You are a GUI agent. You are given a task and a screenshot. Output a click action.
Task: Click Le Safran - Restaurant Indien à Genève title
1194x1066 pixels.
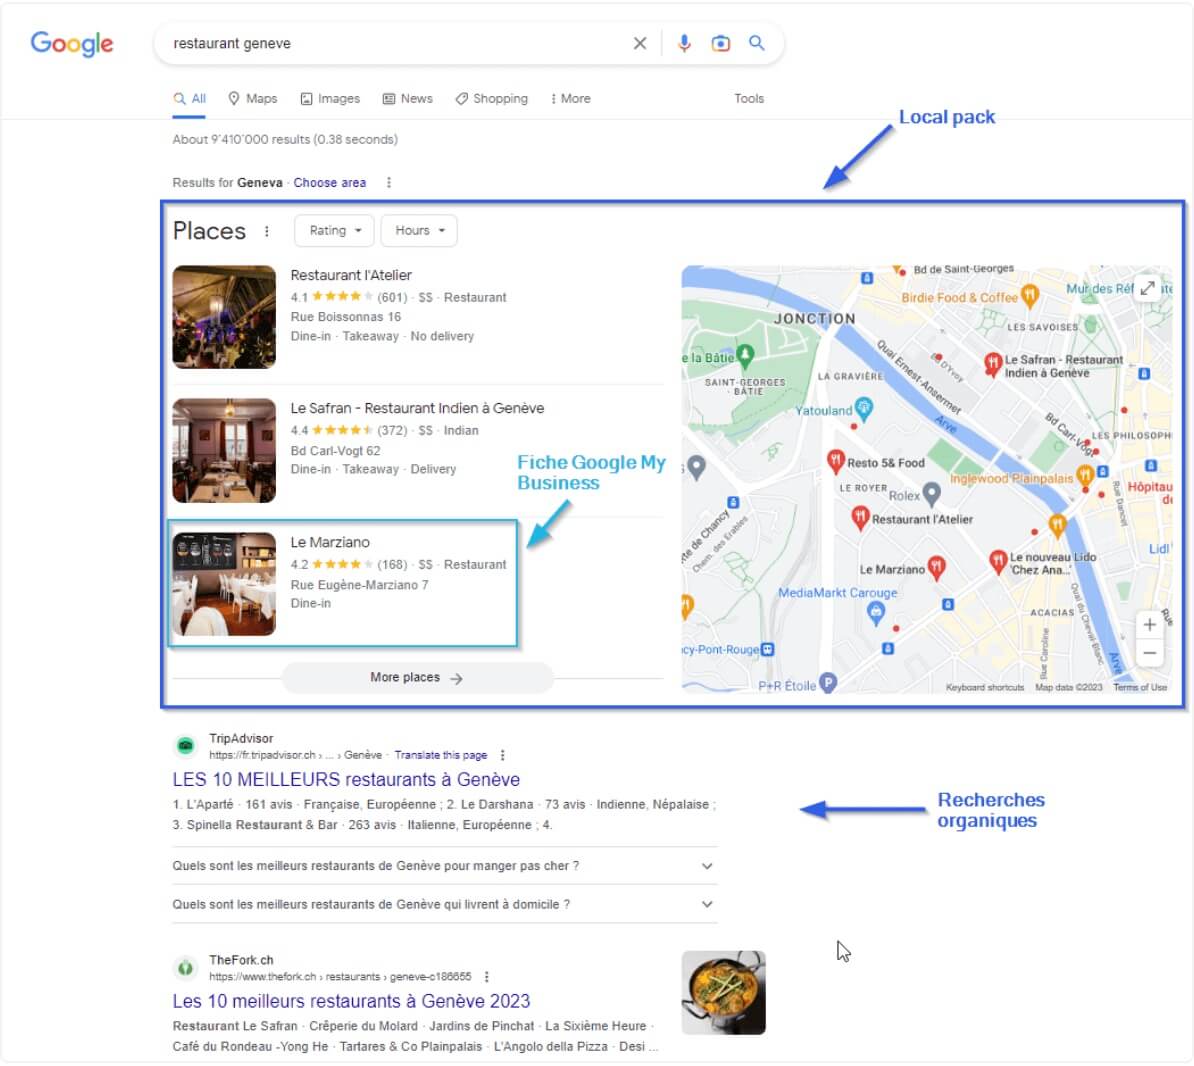click(417, 409)
